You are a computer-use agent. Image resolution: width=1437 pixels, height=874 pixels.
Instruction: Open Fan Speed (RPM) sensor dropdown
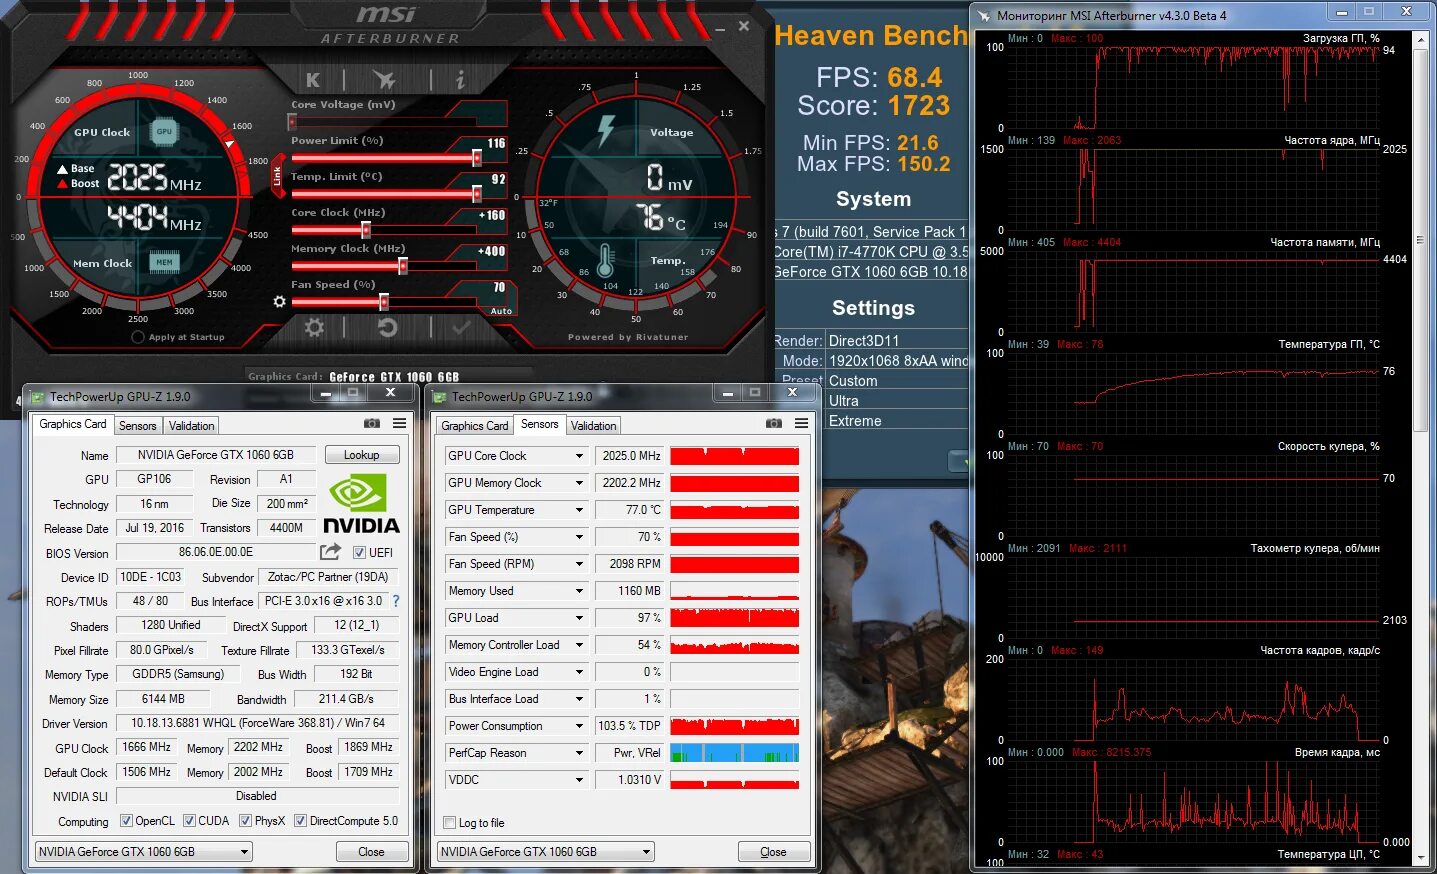click(579, 564)
